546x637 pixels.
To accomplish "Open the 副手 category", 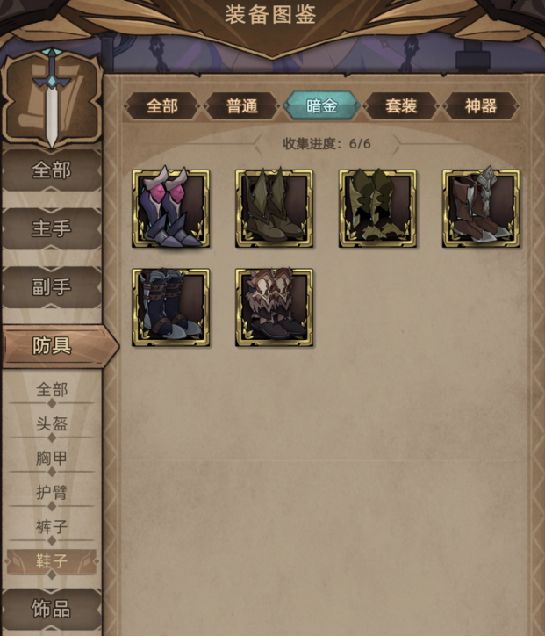I will coord(52,287).
